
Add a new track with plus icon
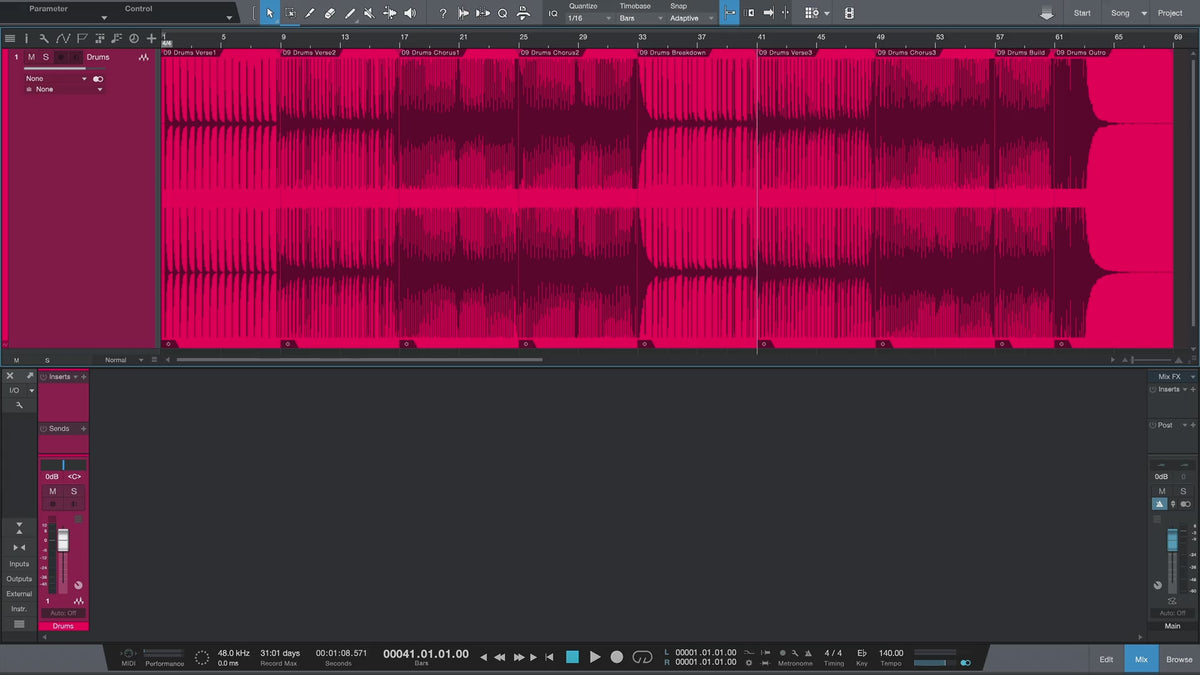tap(151, 39)
